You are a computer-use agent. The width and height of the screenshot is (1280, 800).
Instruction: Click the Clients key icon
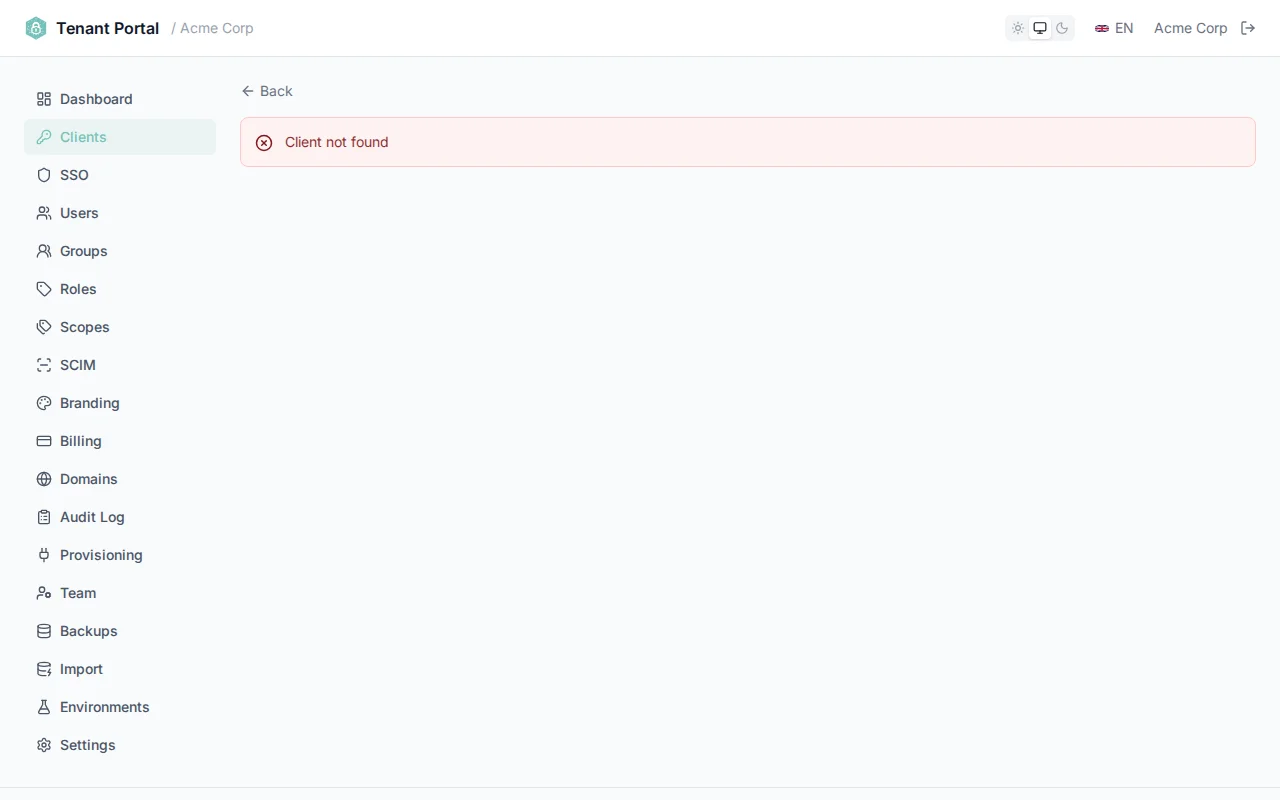click(44, 137)
